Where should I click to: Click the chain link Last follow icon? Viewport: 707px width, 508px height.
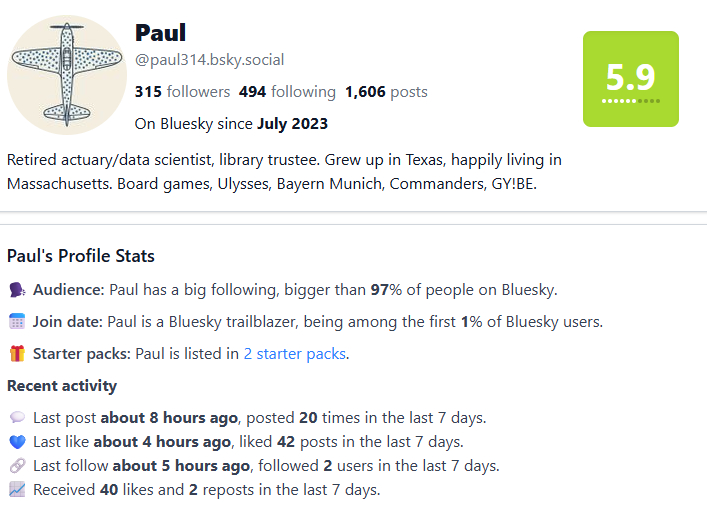[x=17, y=466]
